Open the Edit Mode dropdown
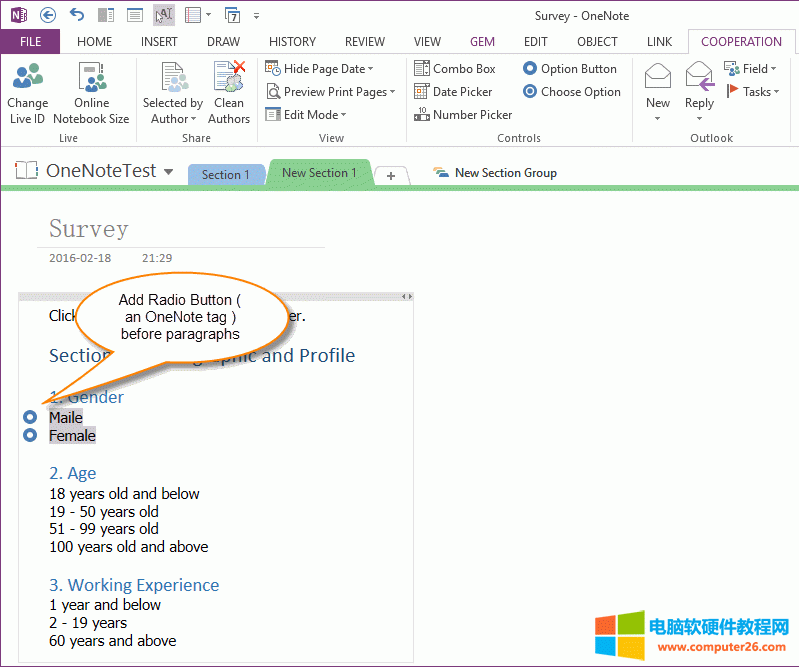 pyautogui.click(x=344, y=115)
